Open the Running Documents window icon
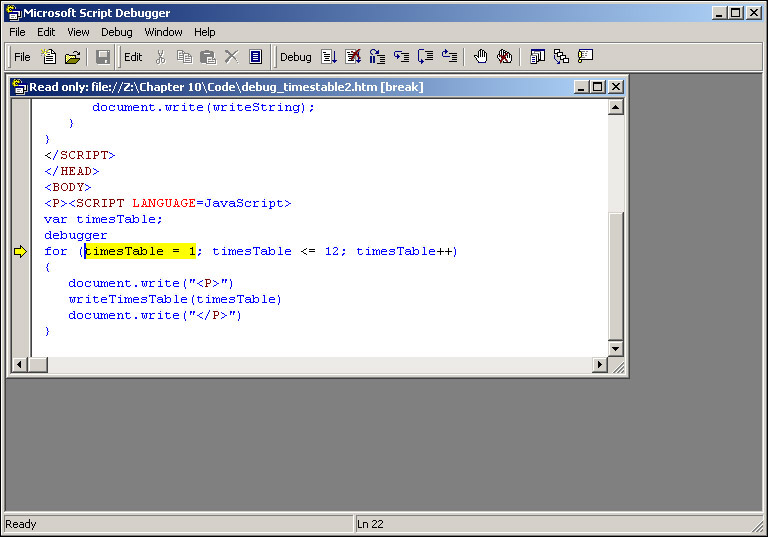This screenshot has width=768, height=537. point(537,57)
